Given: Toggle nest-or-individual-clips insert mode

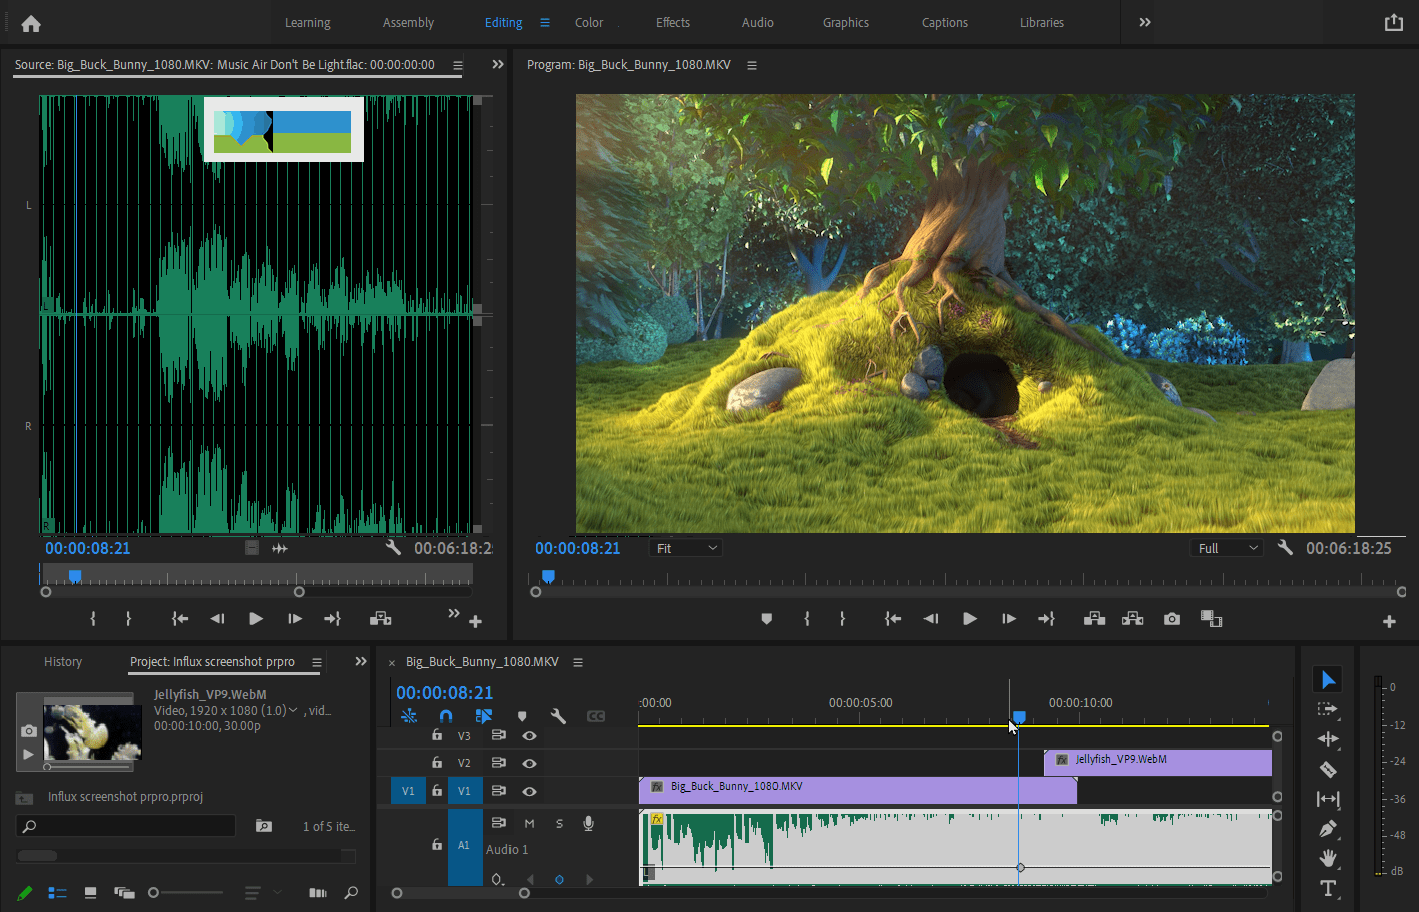Looking at the screenshot, I should click(409, 716).
